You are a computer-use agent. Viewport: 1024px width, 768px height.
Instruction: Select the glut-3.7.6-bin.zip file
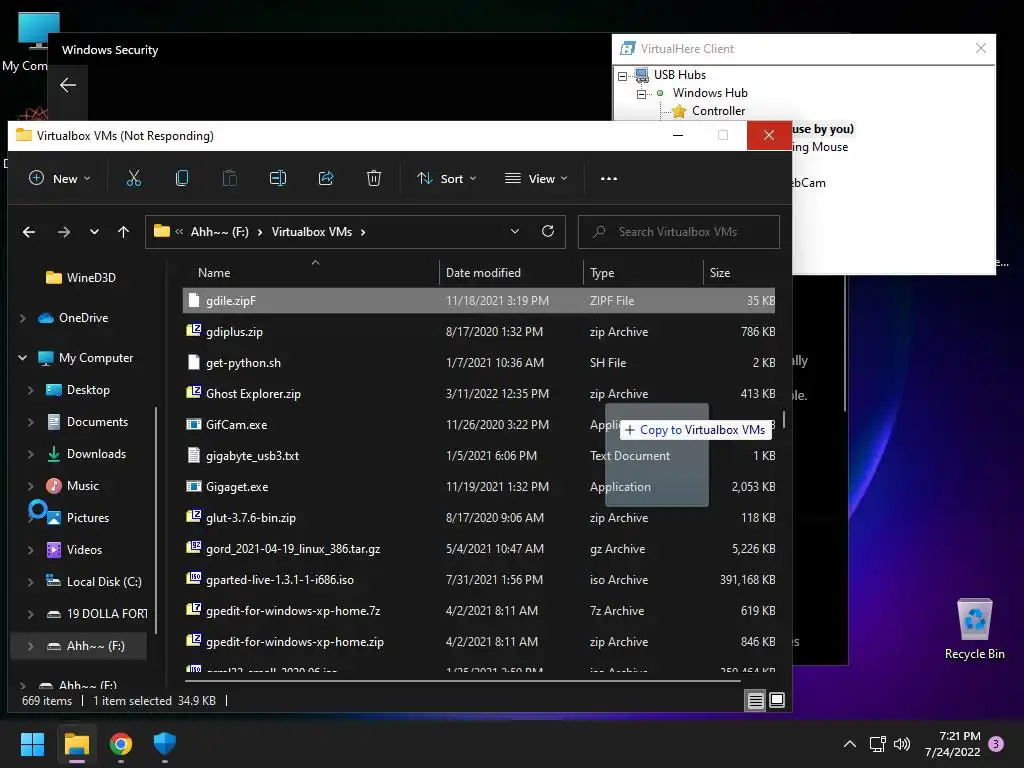[x=479, y=518]
